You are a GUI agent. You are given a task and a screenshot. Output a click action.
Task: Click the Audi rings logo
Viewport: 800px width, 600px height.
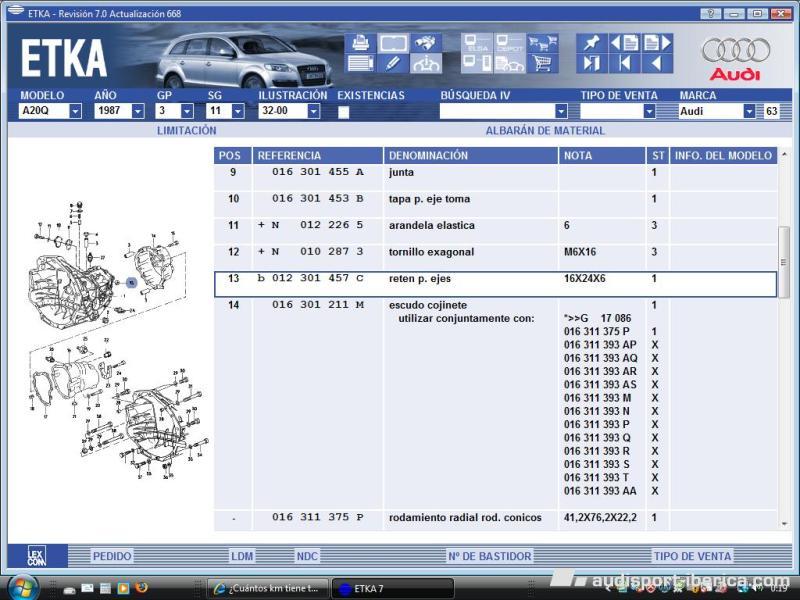pyautogui.click(x=735, y=50)
